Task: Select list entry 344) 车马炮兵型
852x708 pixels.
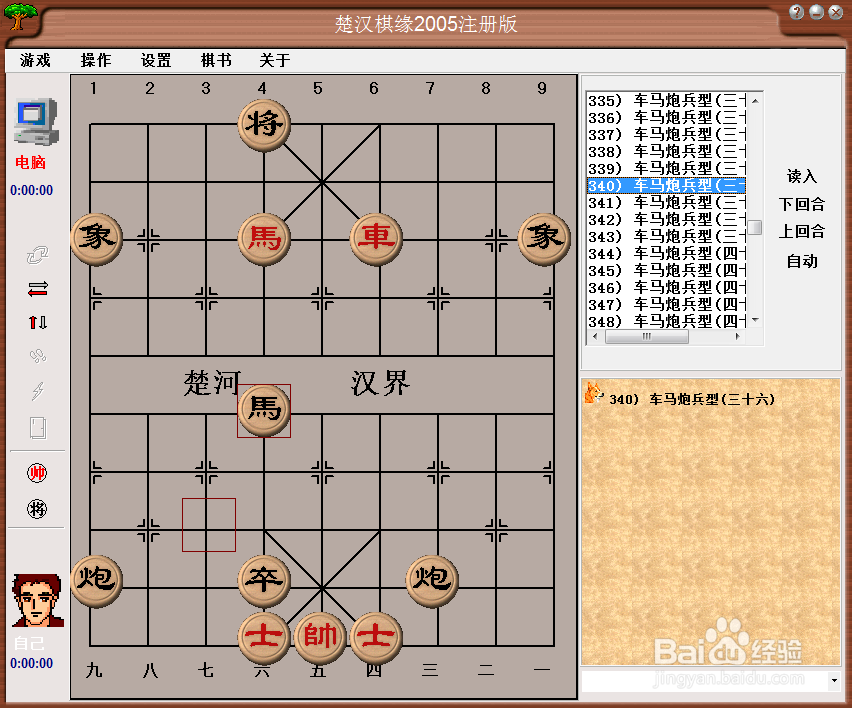Action: (666, 254)
